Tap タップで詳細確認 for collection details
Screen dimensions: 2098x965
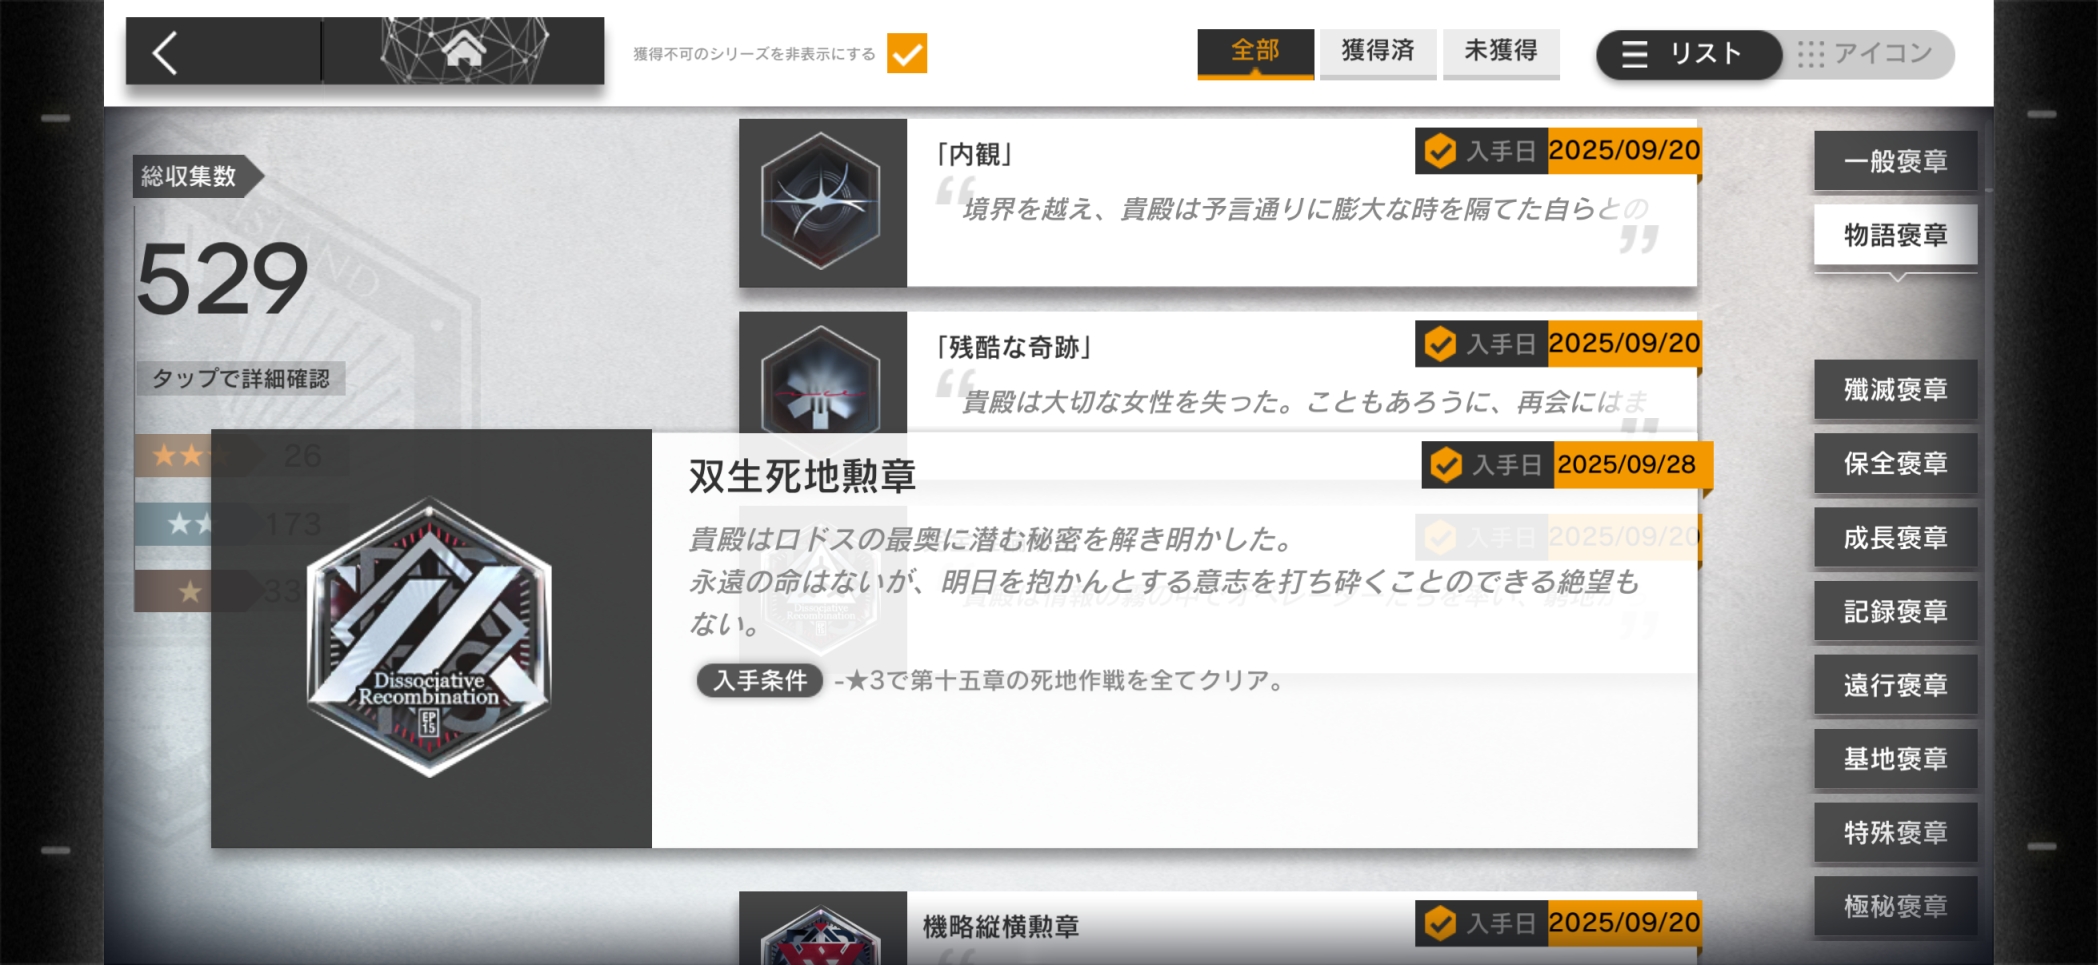241,379
